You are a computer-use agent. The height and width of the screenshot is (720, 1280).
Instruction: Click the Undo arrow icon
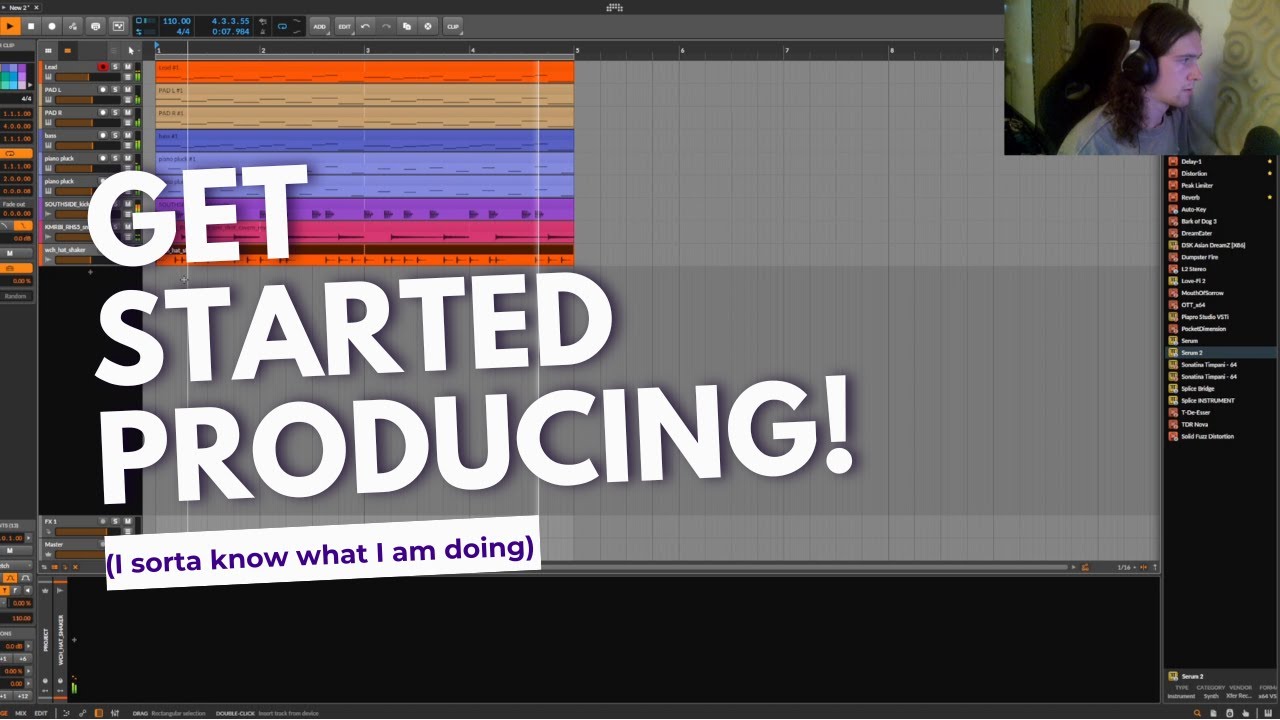click(365, 25)
